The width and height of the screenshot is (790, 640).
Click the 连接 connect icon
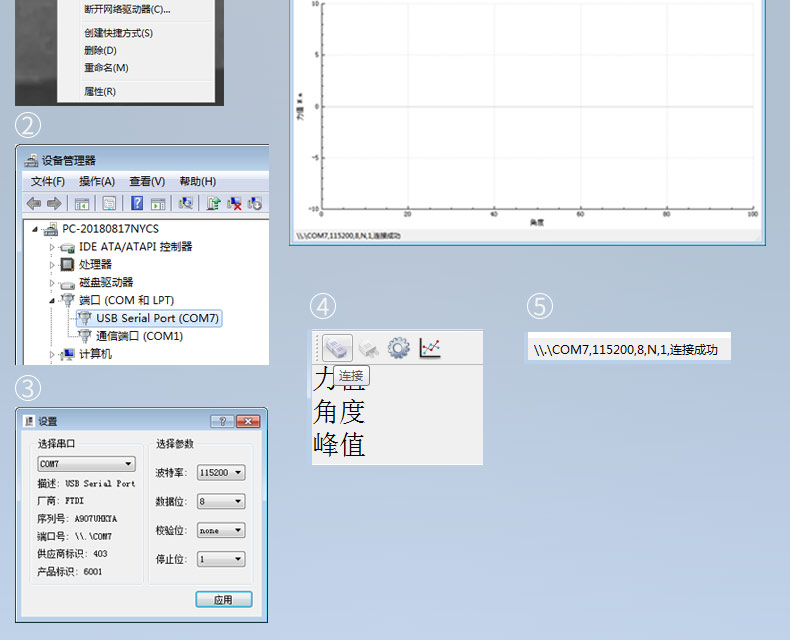[x=337, y=347]
